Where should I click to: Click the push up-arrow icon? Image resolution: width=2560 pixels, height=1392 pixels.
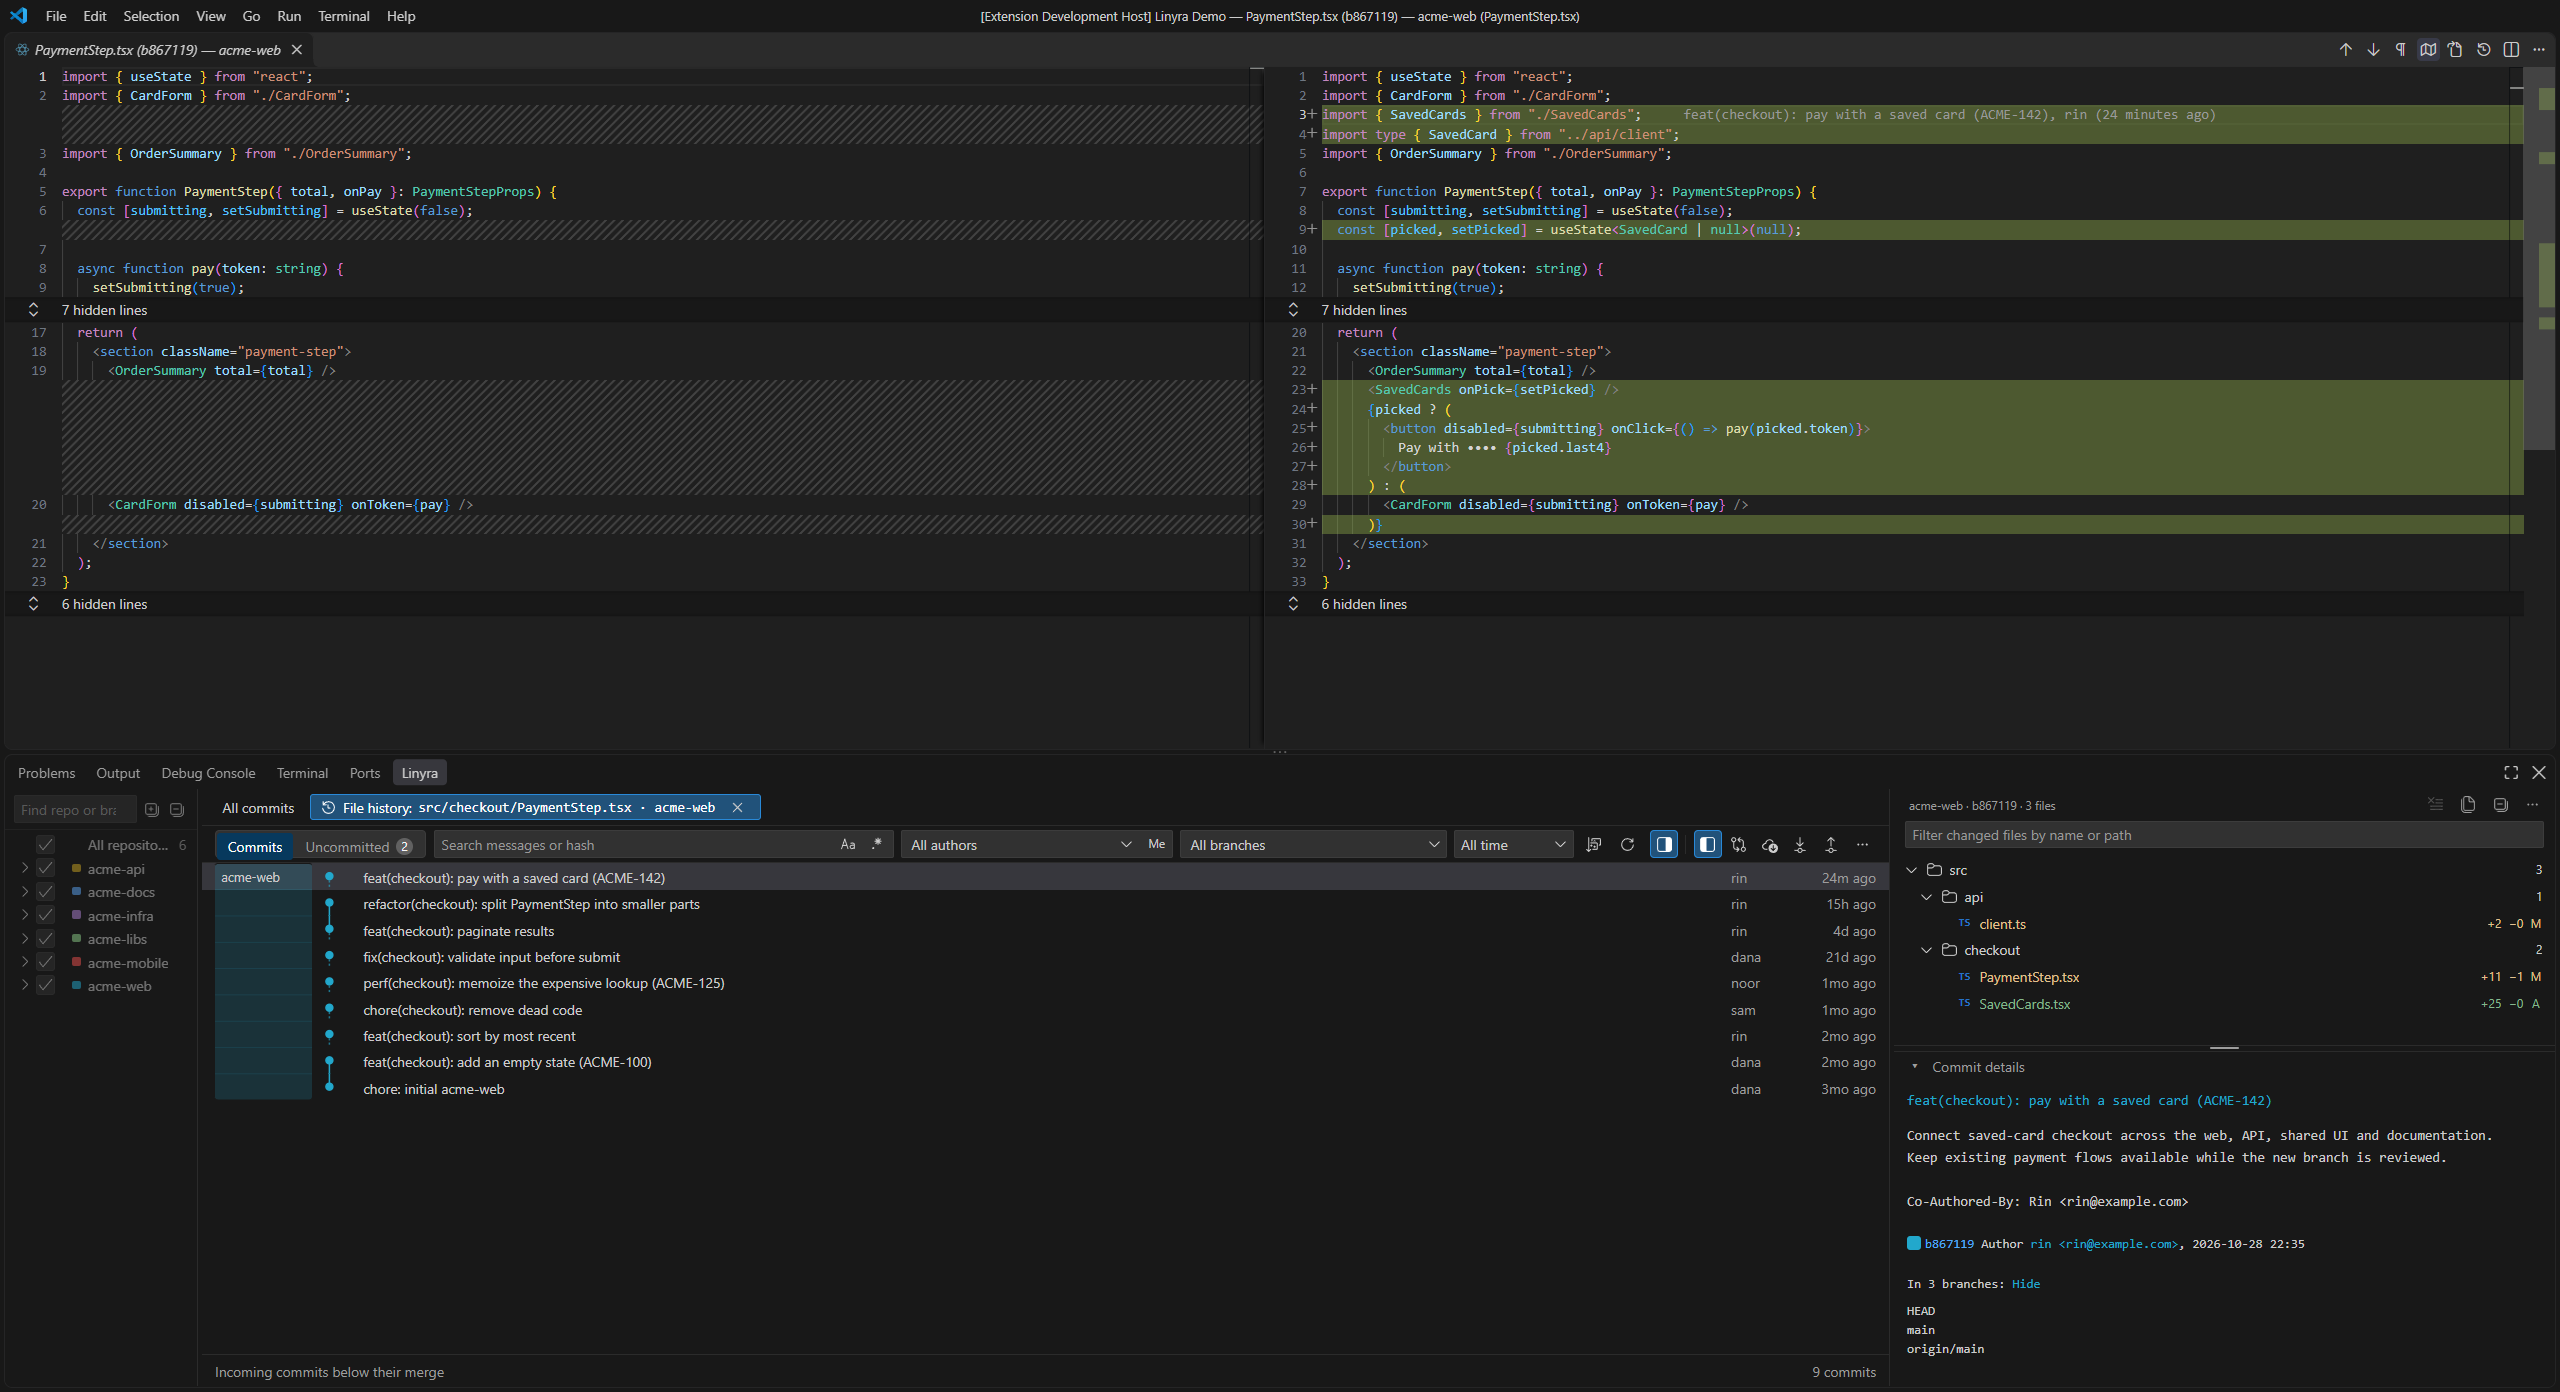[1831, 845]
